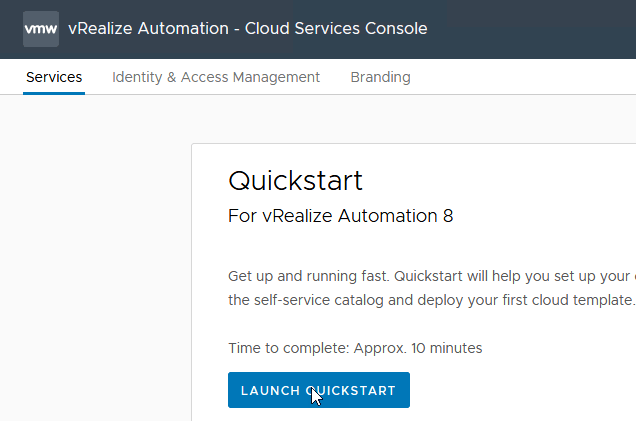Viewport: 636px width, 421px height.
Task: Click the "For vRealize Automation 8" subtitle
Action: (341, 216)
